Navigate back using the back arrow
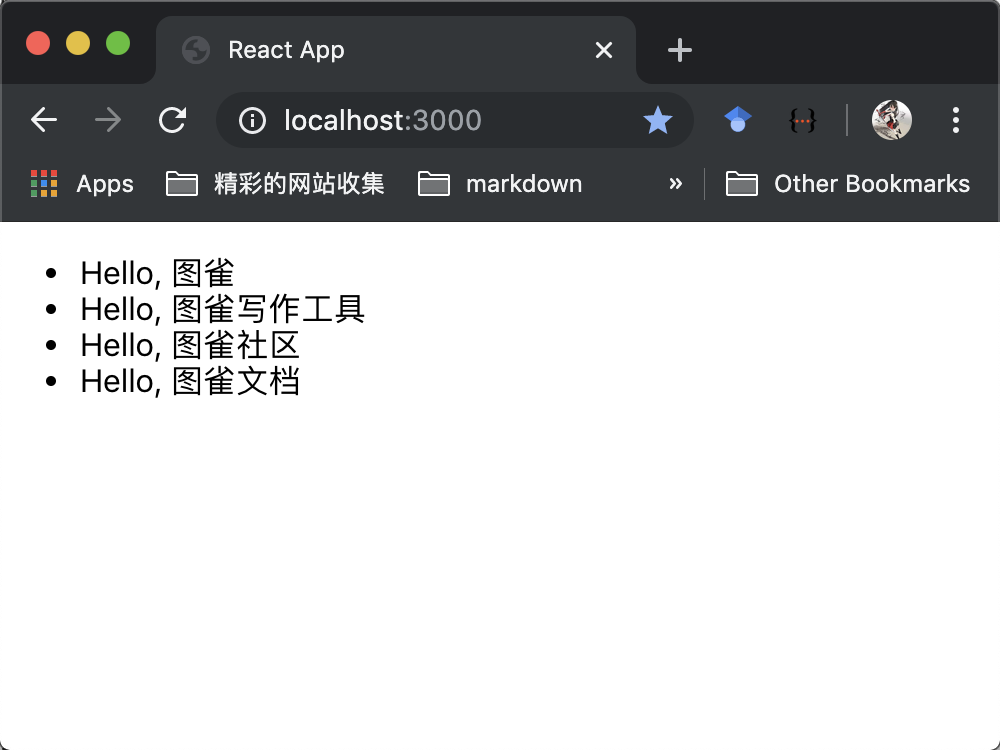 point(44,119)
